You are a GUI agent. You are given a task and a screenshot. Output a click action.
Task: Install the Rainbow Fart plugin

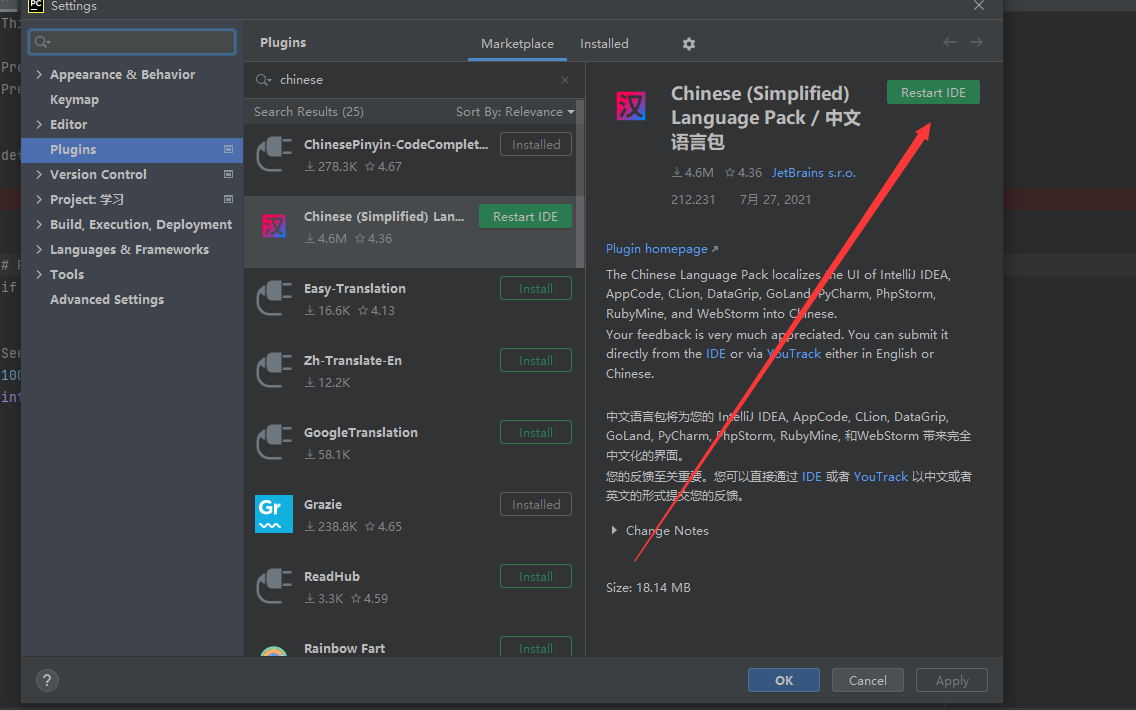tap(535, 647)
